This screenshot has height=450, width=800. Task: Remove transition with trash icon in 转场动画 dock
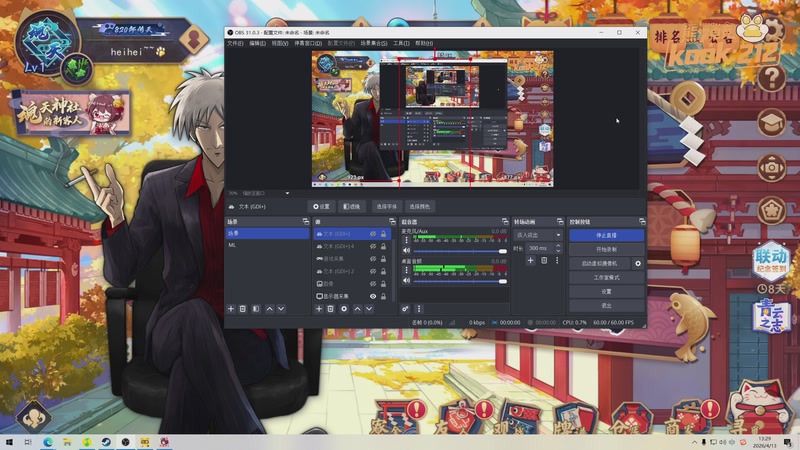(x=544, y=260)
